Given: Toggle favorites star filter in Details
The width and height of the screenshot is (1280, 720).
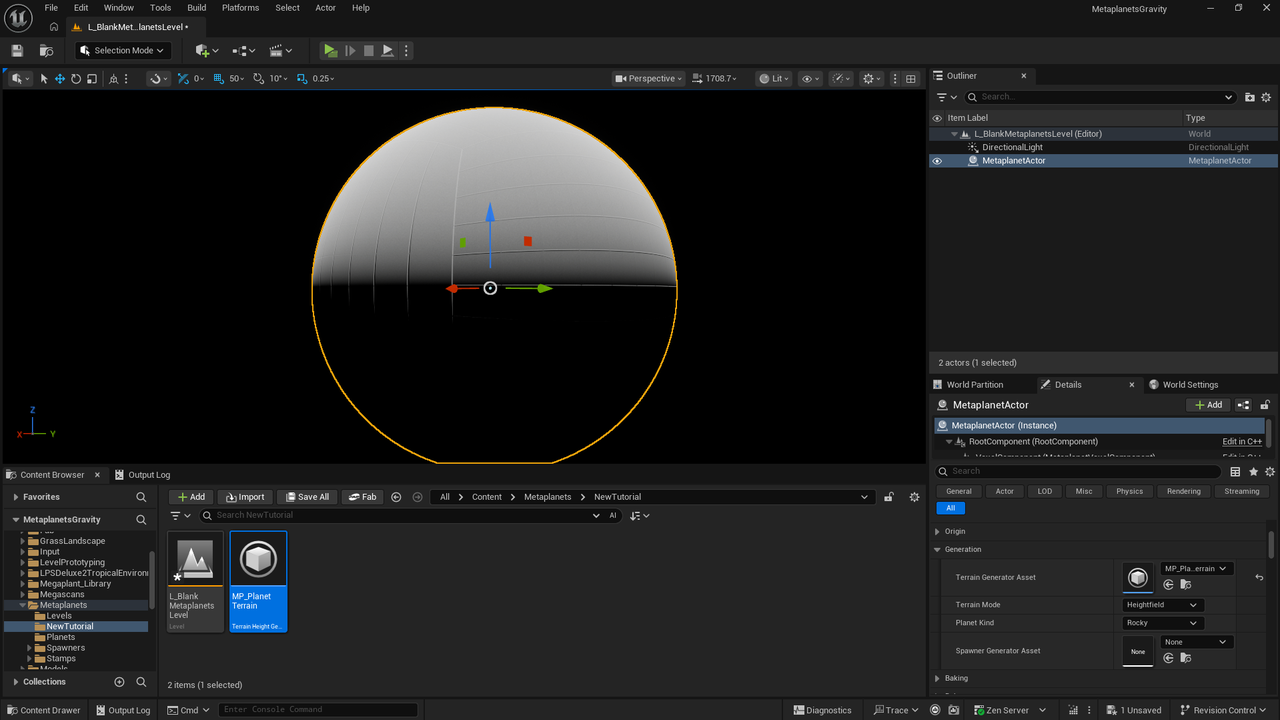Looking at the screenshot, I should 1253,471.
